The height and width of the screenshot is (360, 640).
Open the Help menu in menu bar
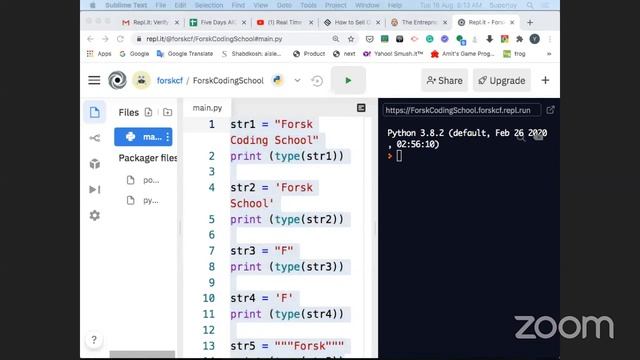pyautogui.click(x=395, y=5)
